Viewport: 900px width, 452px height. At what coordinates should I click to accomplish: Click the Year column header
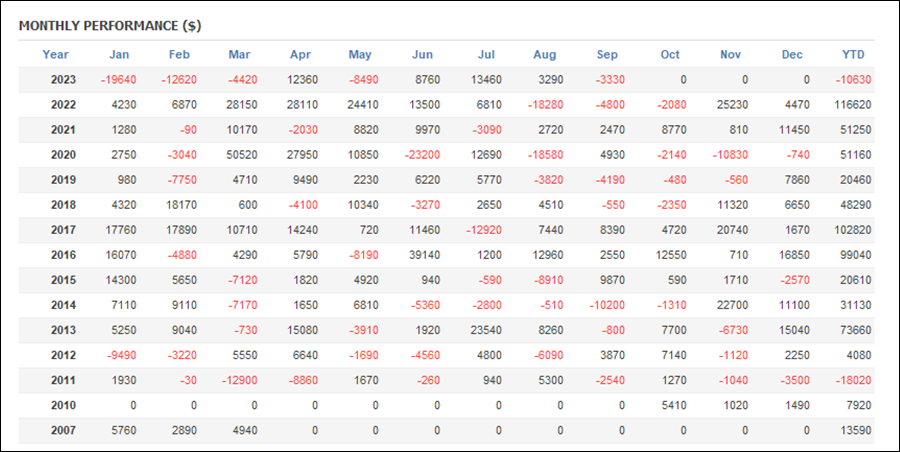(x=56, y=54)
